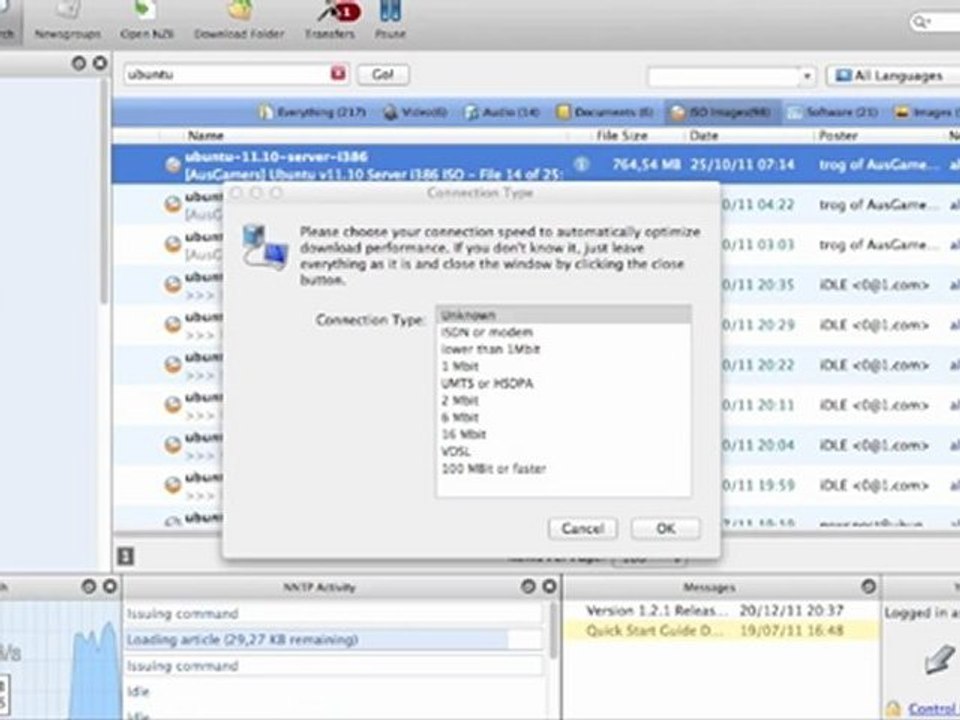Click the info badge on ubuntu-11.10-server-i386 row
The height and width of the screenshot is (720, 960).
[581, 164]
